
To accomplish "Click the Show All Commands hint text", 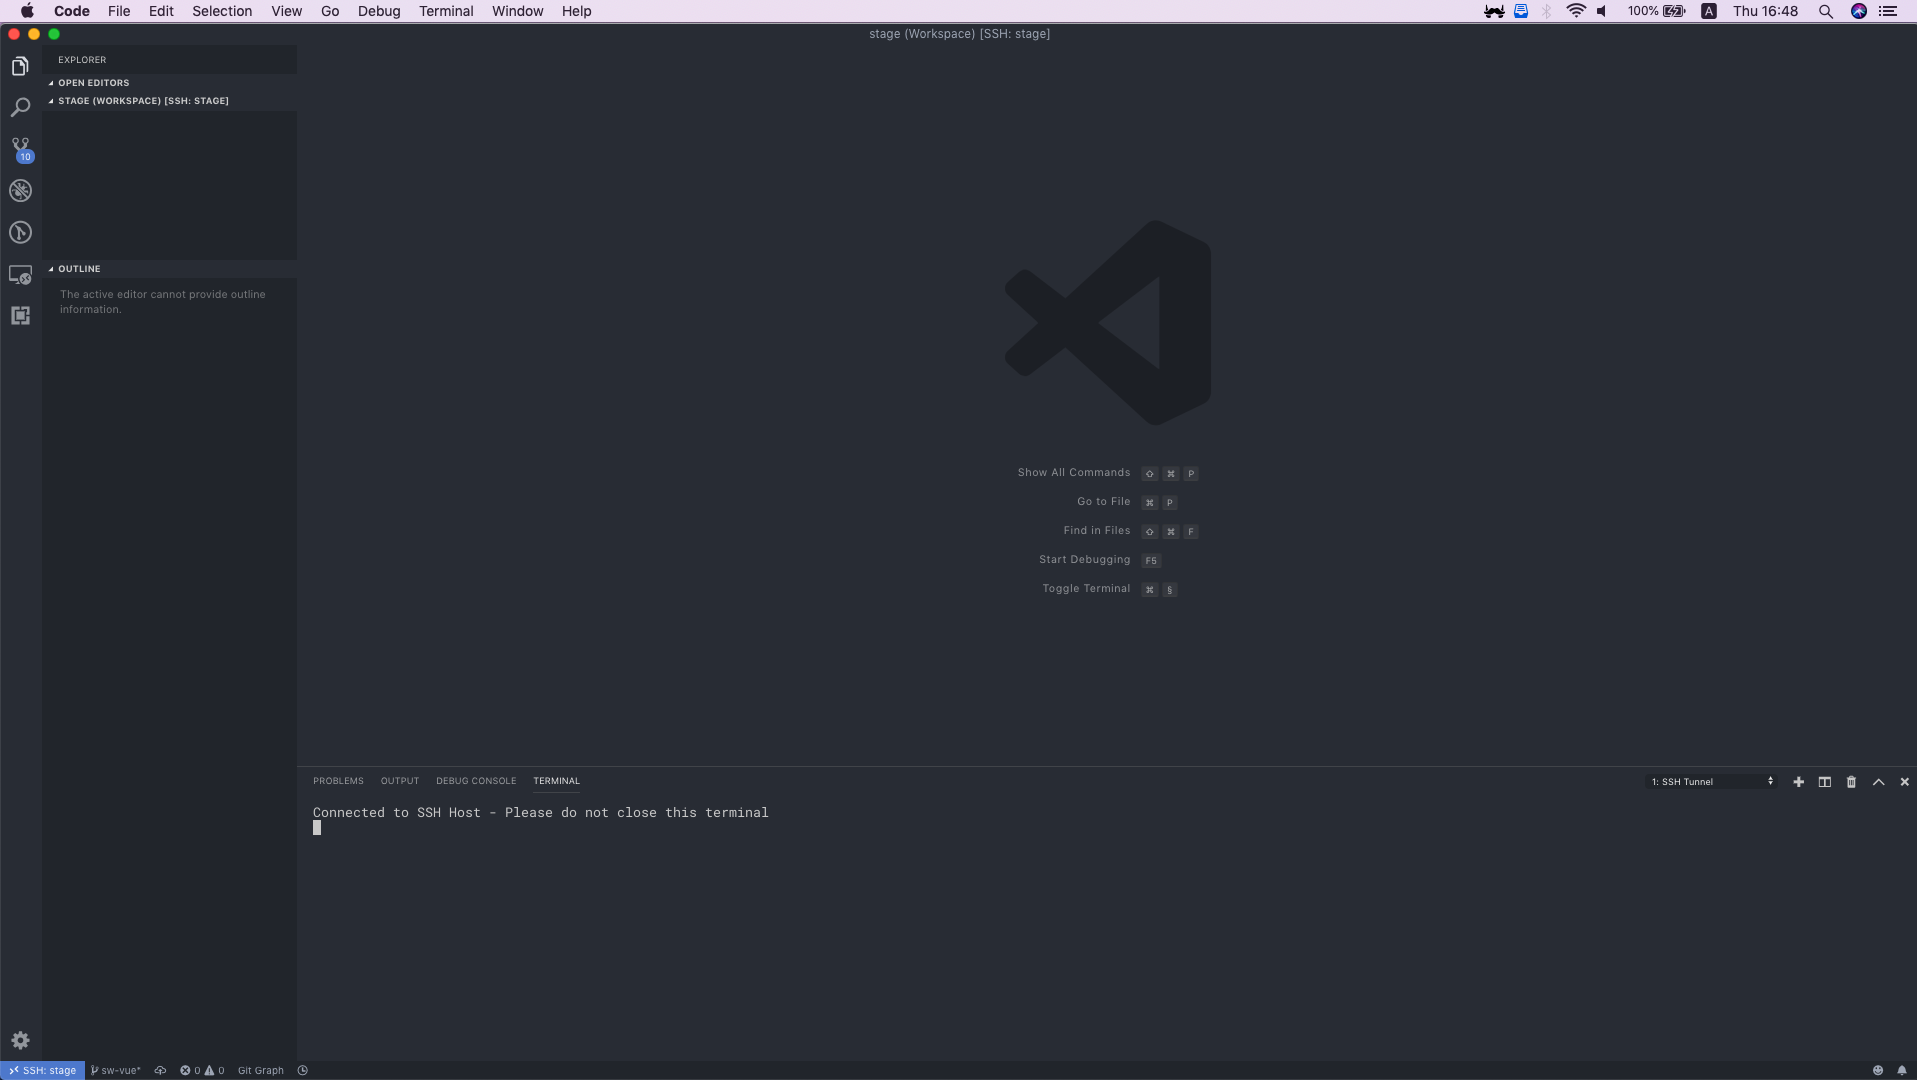I will 1073,473.
